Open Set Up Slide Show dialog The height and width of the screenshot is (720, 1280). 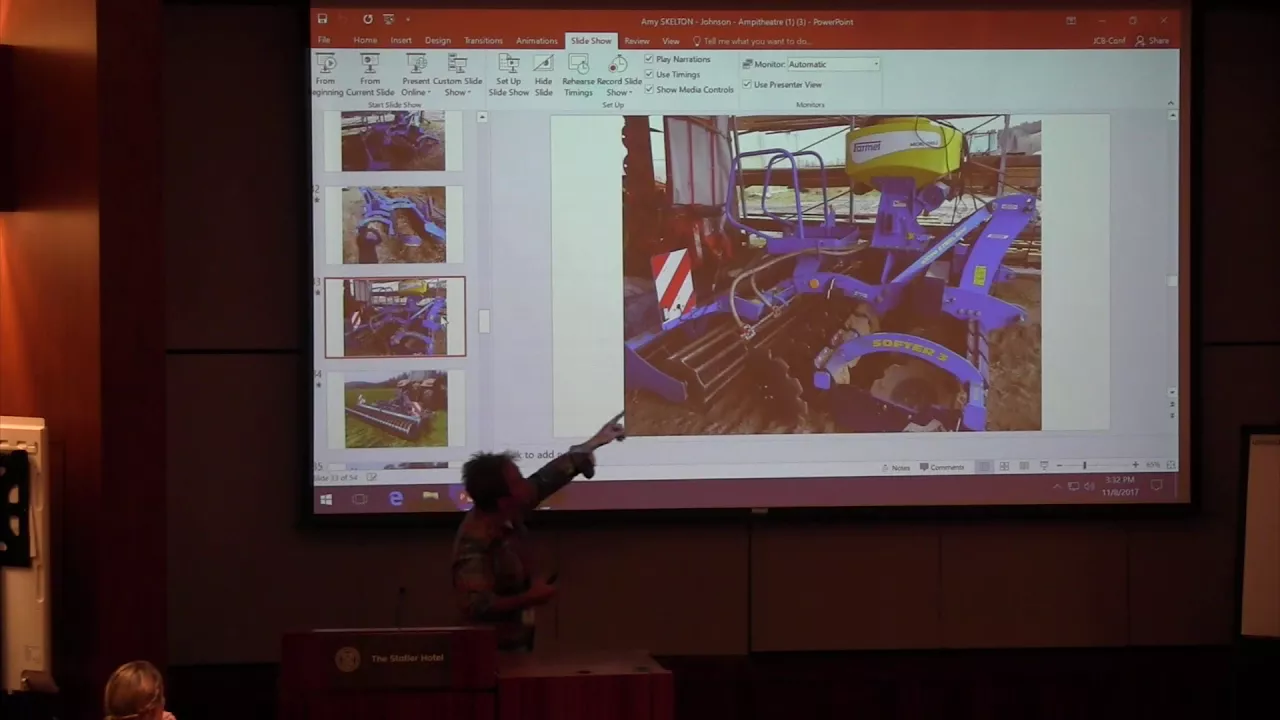click(509, 76)
